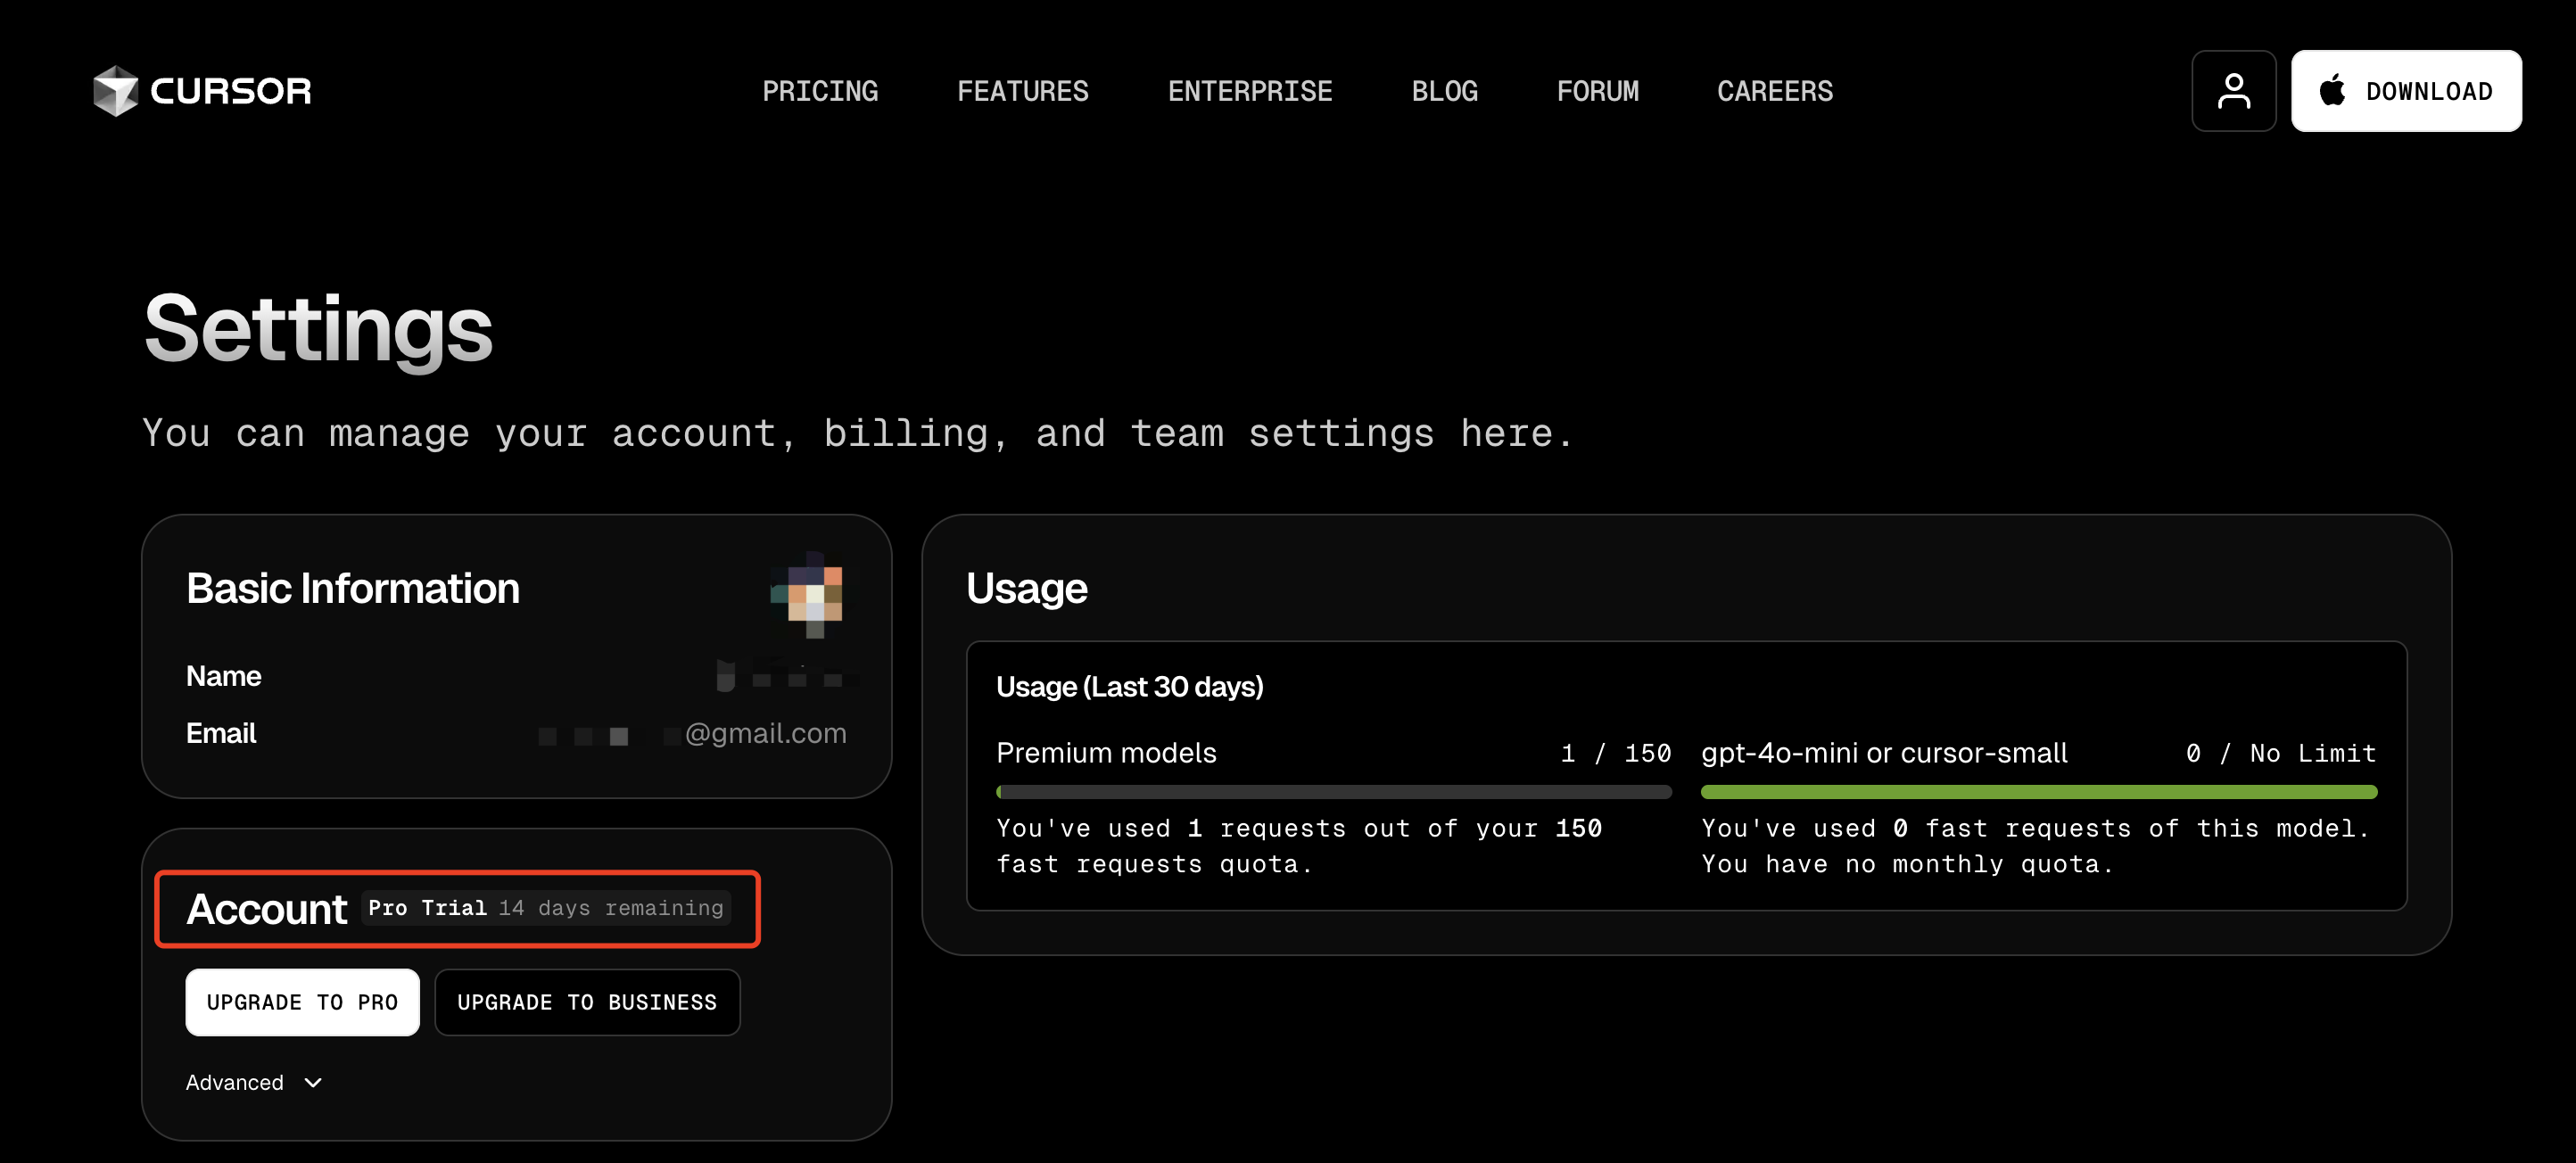Click 'fast requests quota.' description text
Viewport: 2576px width, 1163px height.
coord(1154,864)
